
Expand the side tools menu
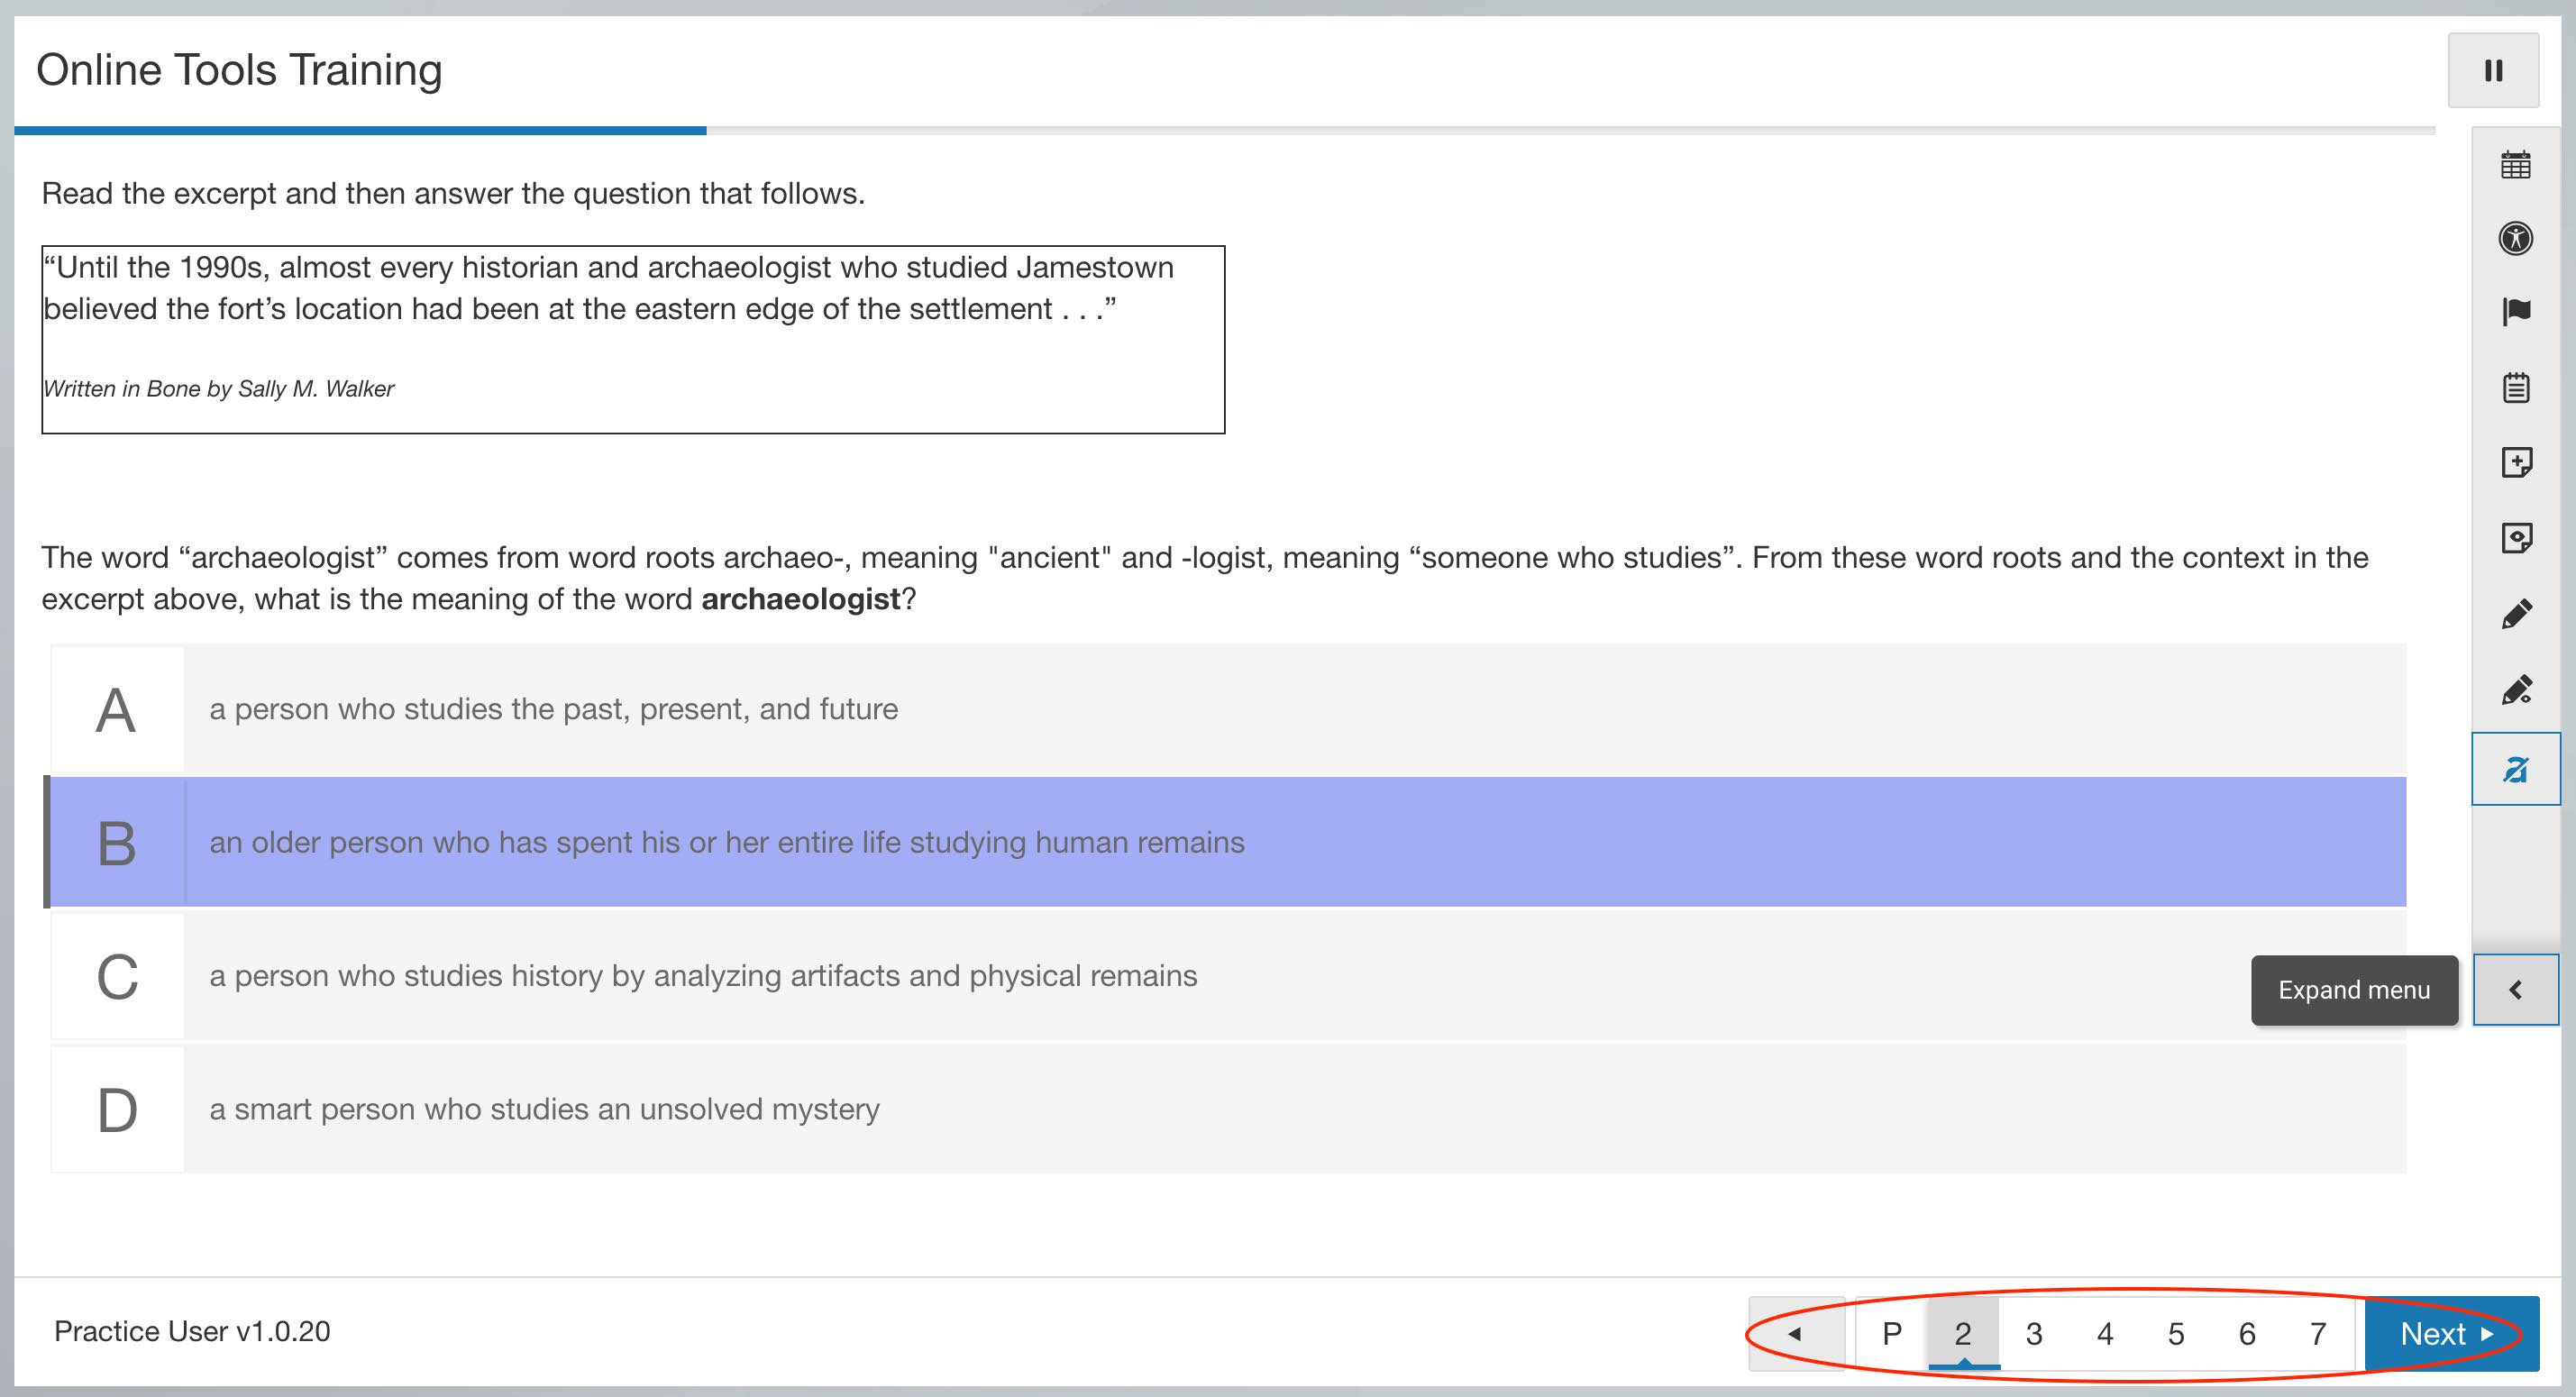point(2515,990)
